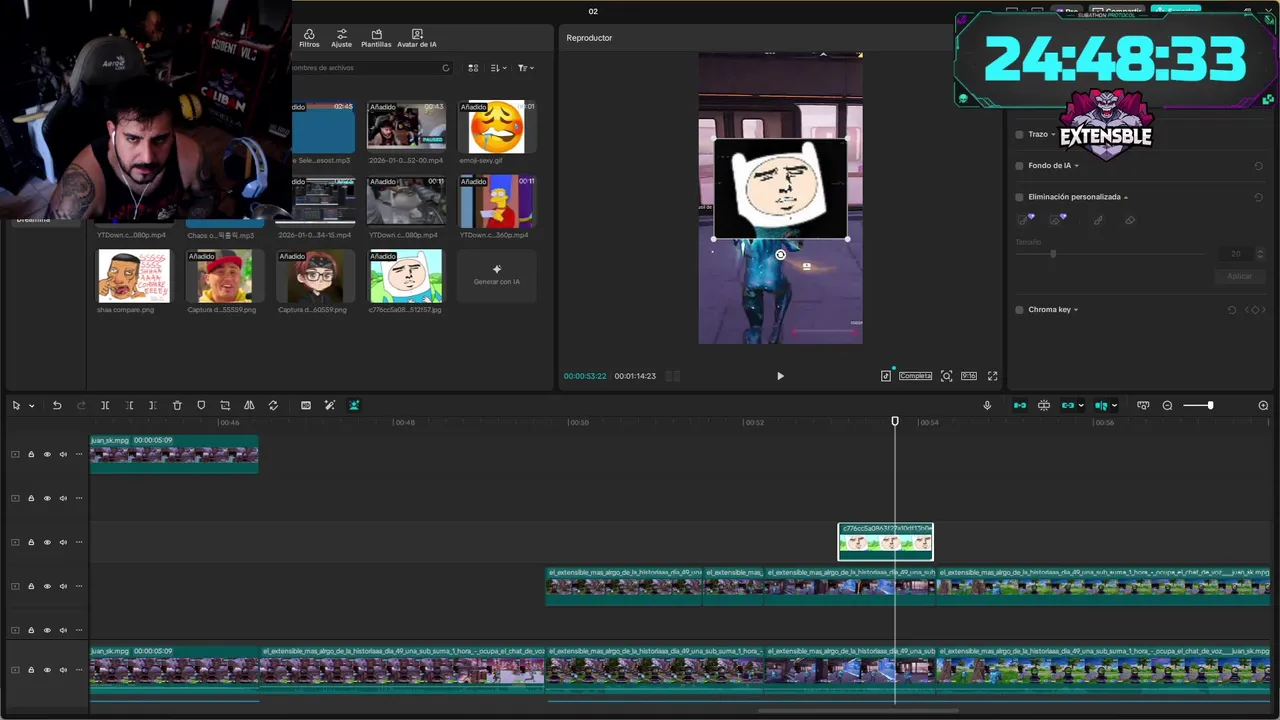Toggle the preview axis icon
The width and height of the screenshot is (1280, 720).
[x=1101, y=405]
